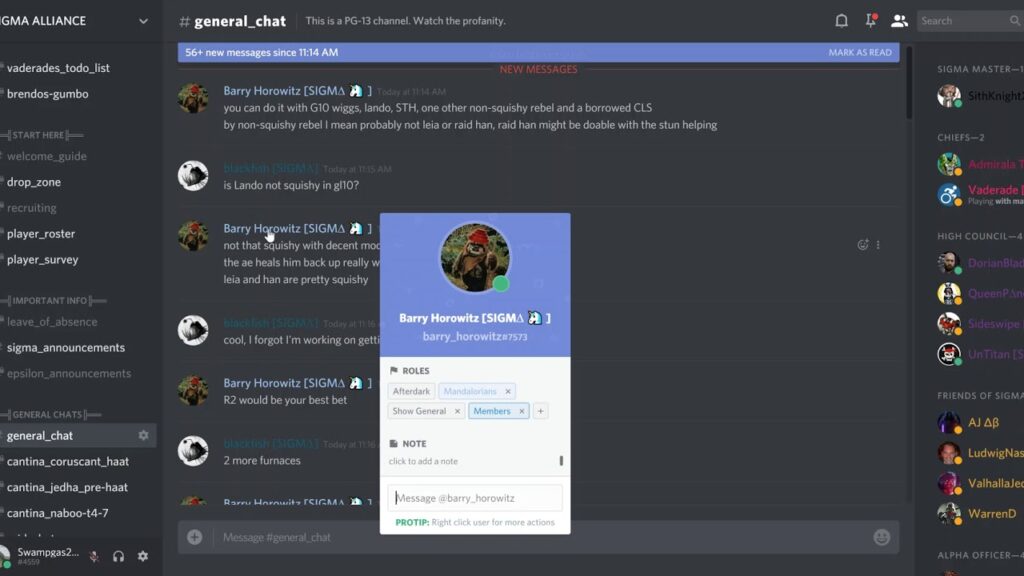Open notification bell settings
Viewport: 1024px width, 576px height.
(841, 21)
